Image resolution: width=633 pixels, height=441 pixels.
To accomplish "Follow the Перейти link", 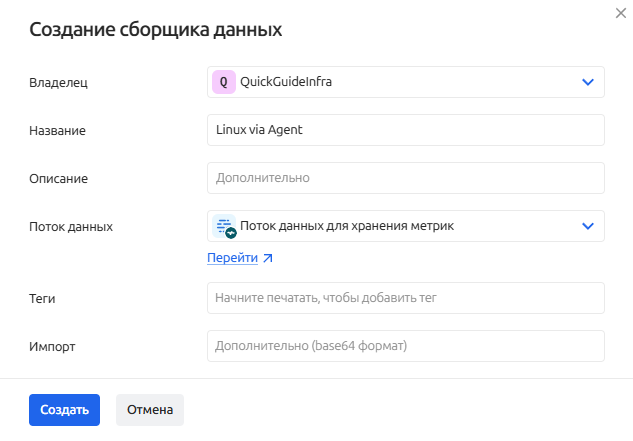I will click(232, 258).
